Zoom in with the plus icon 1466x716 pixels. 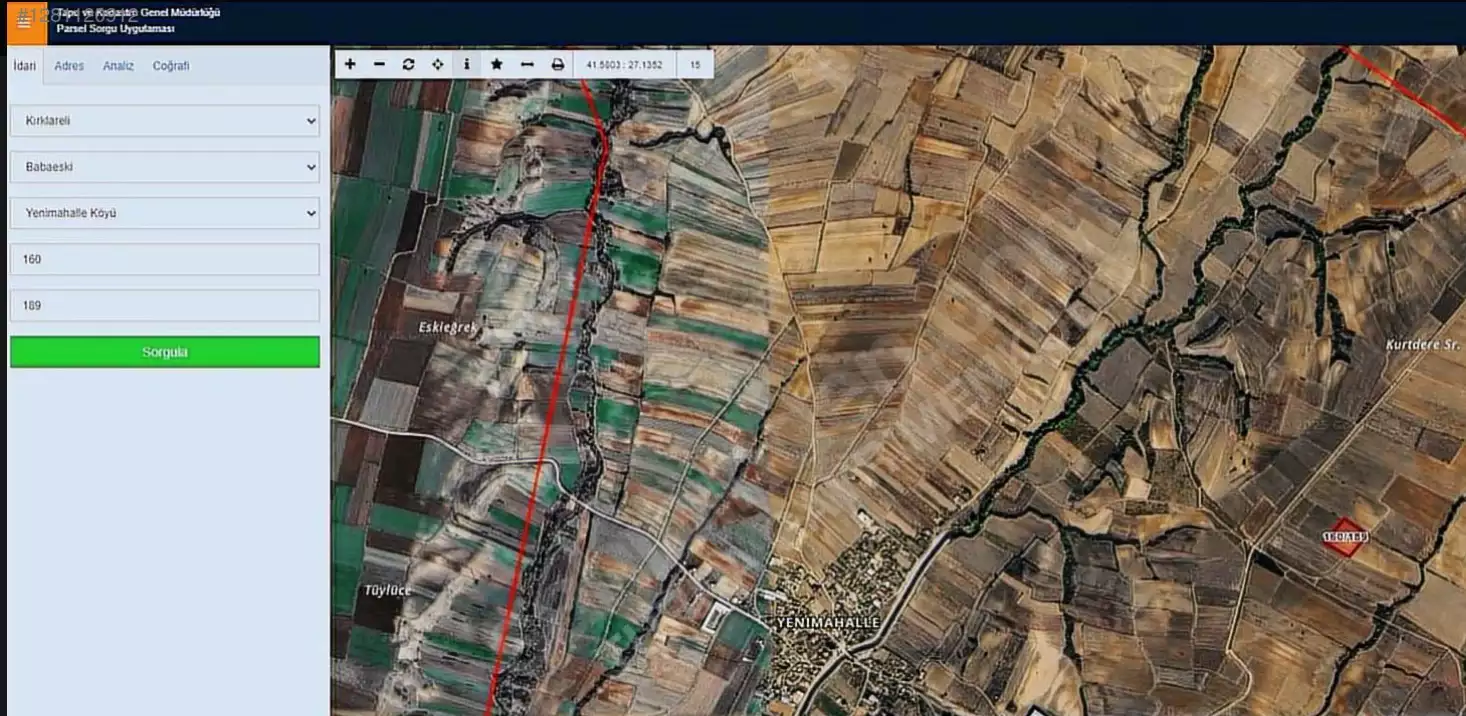[350, 64]
